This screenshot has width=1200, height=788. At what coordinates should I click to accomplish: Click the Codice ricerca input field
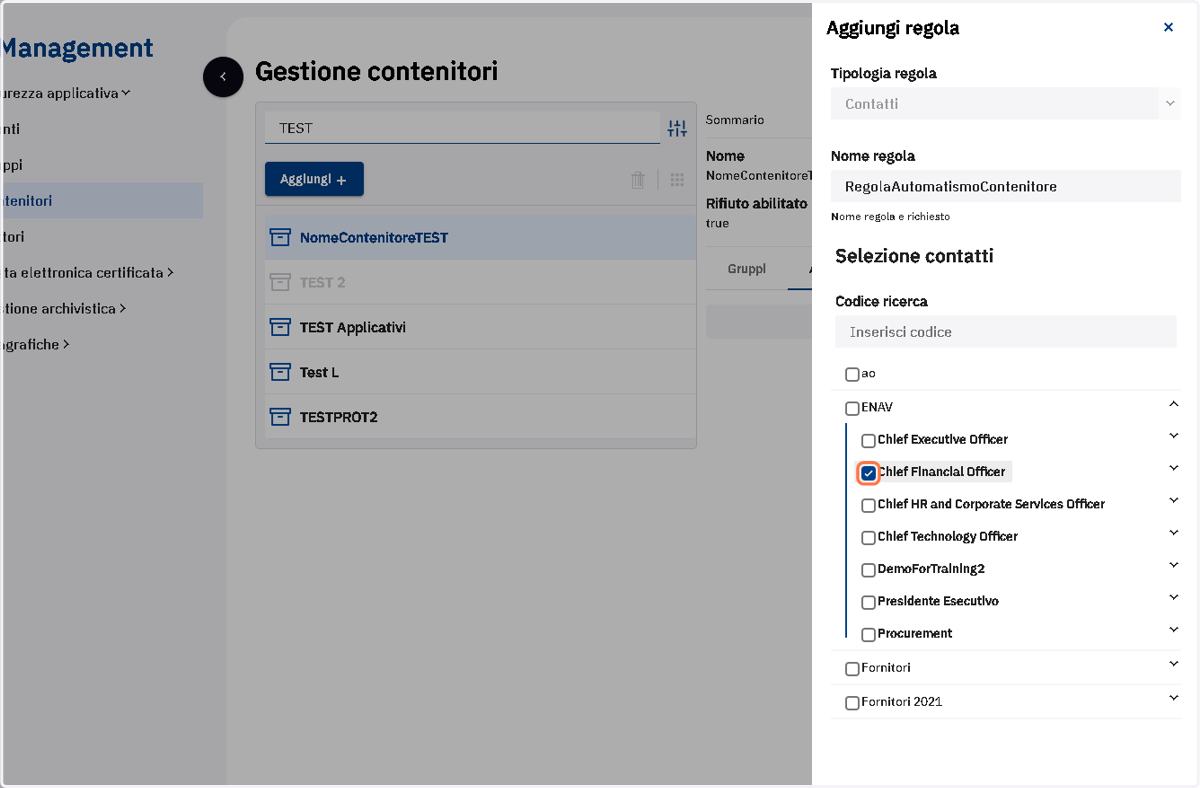tap(1006, 332)
